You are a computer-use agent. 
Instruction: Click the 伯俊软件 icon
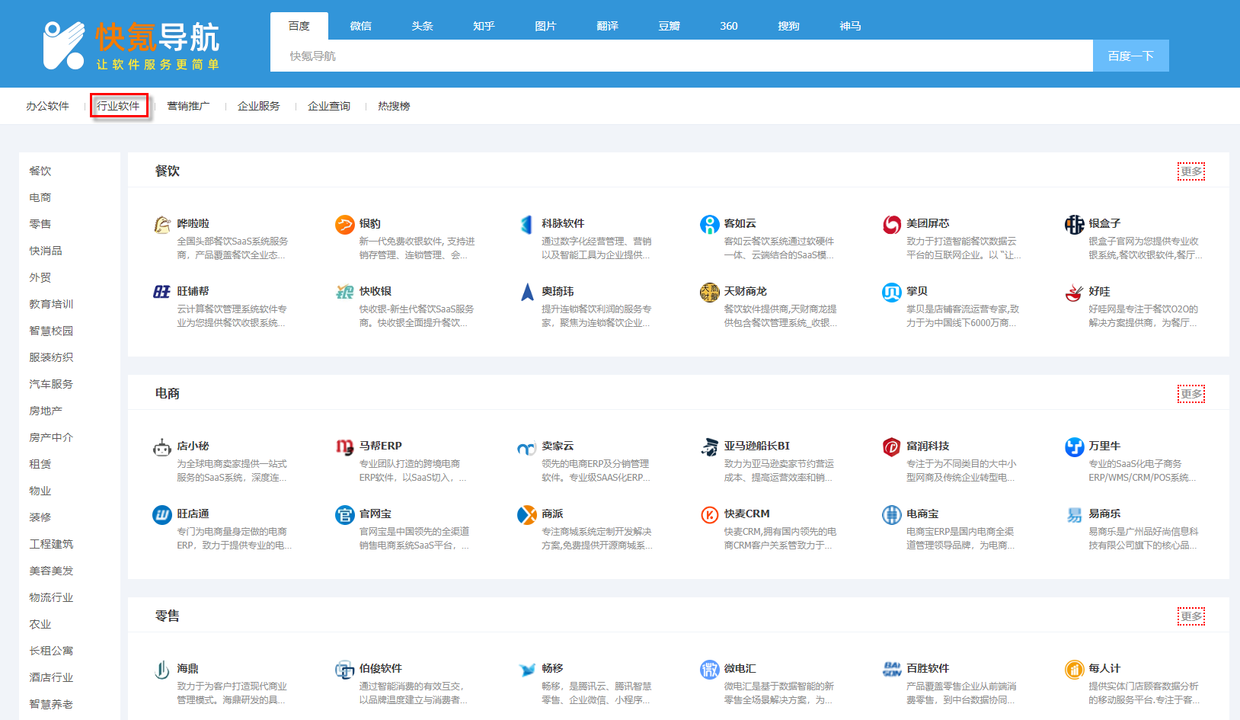coord(344,670)
